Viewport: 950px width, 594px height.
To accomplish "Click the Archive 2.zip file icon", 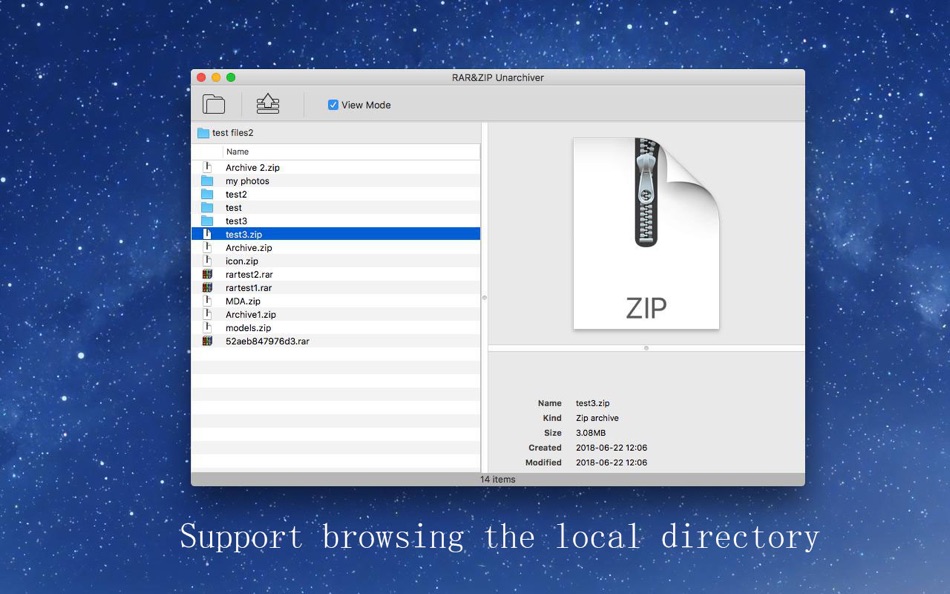I will (x=207, y=167).
